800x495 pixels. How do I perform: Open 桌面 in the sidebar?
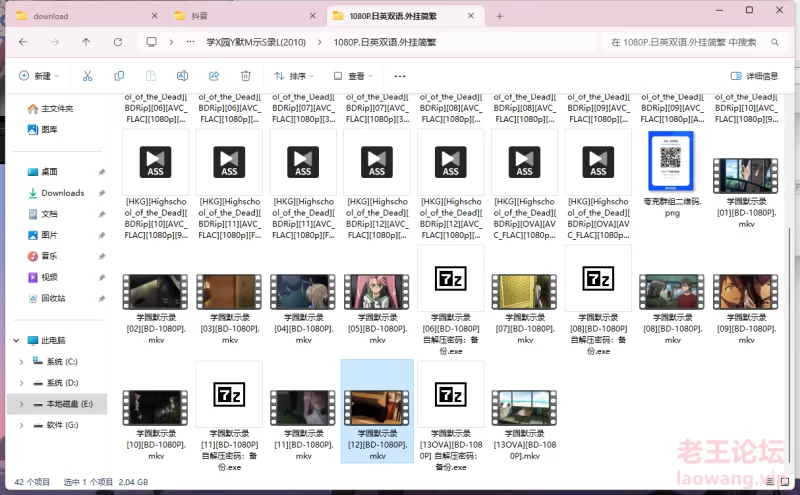point(42,172)
